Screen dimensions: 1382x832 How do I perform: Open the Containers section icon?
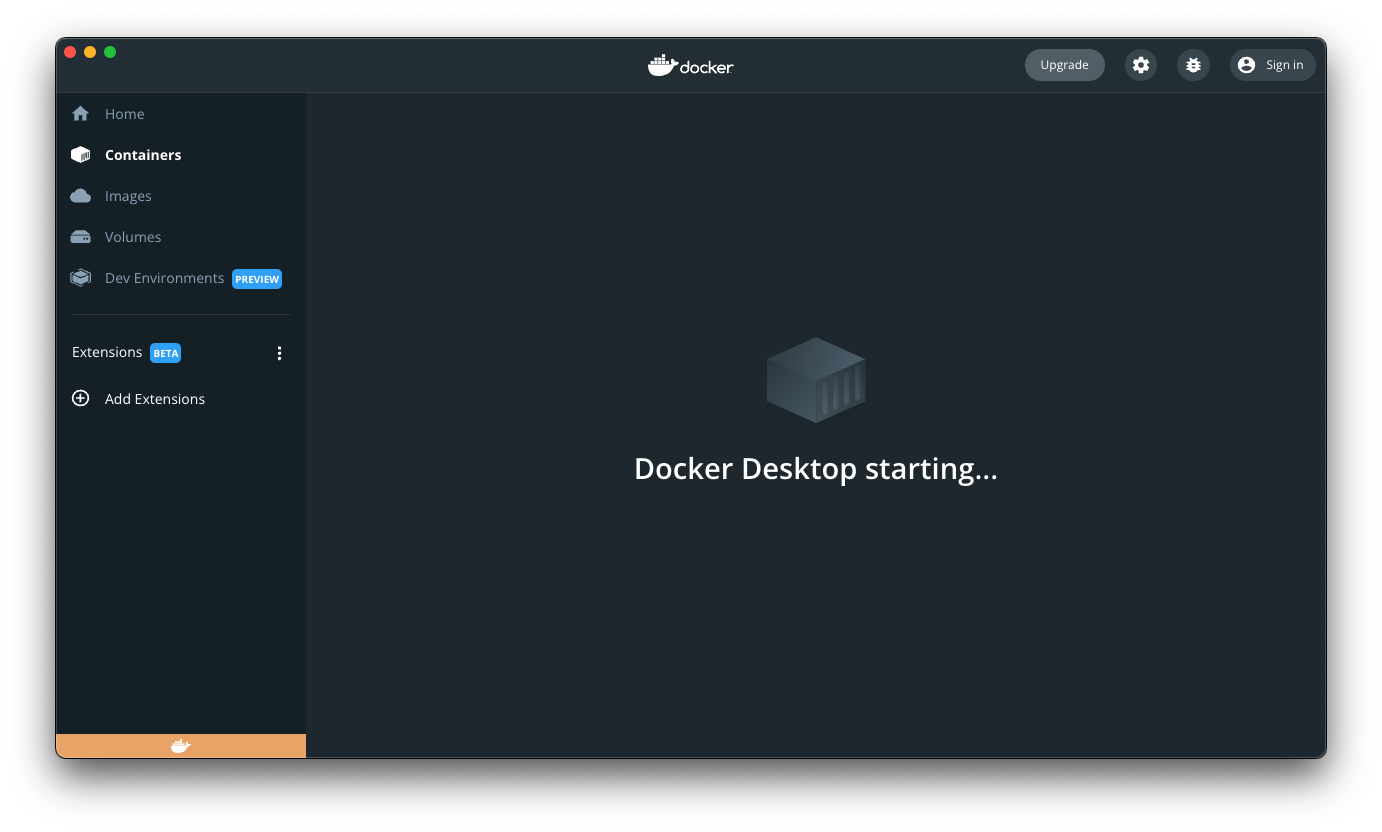click(80, 155)
